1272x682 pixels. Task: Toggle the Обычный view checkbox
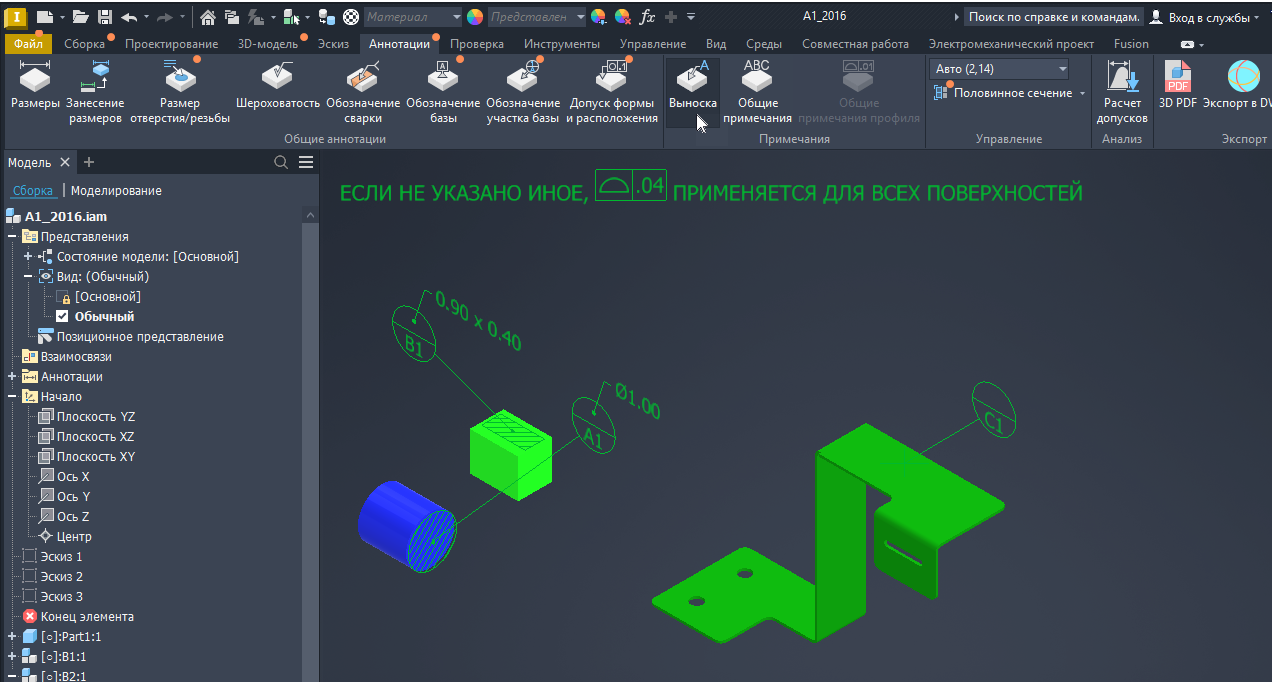point(62,317)
